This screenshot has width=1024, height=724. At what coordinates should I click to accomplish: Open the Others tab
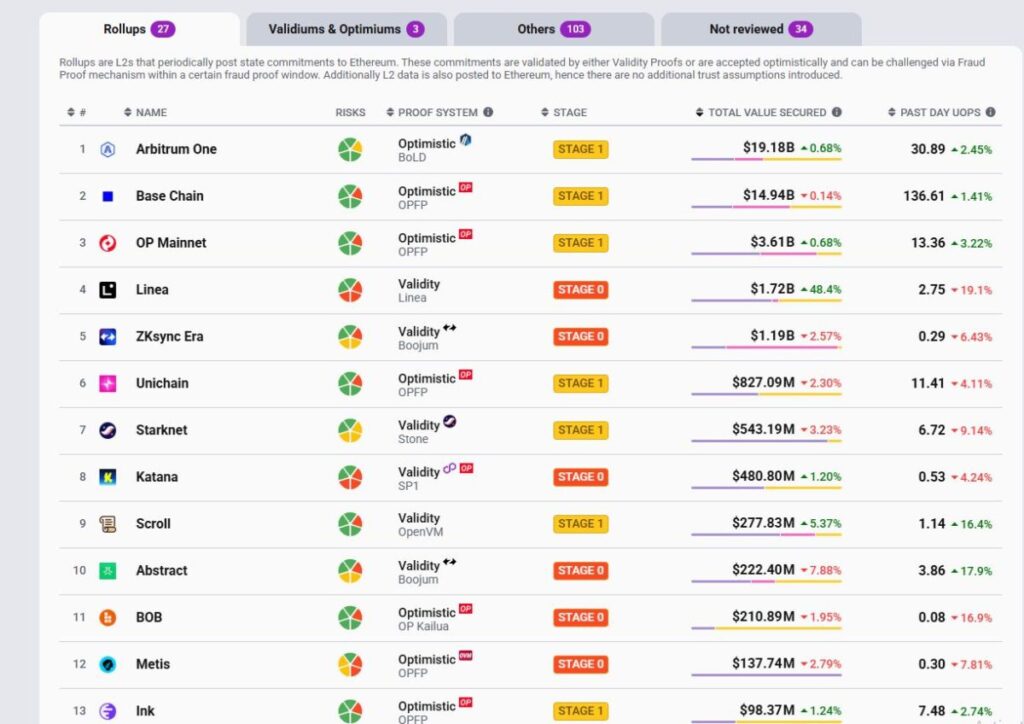click(x=554, y=29)
